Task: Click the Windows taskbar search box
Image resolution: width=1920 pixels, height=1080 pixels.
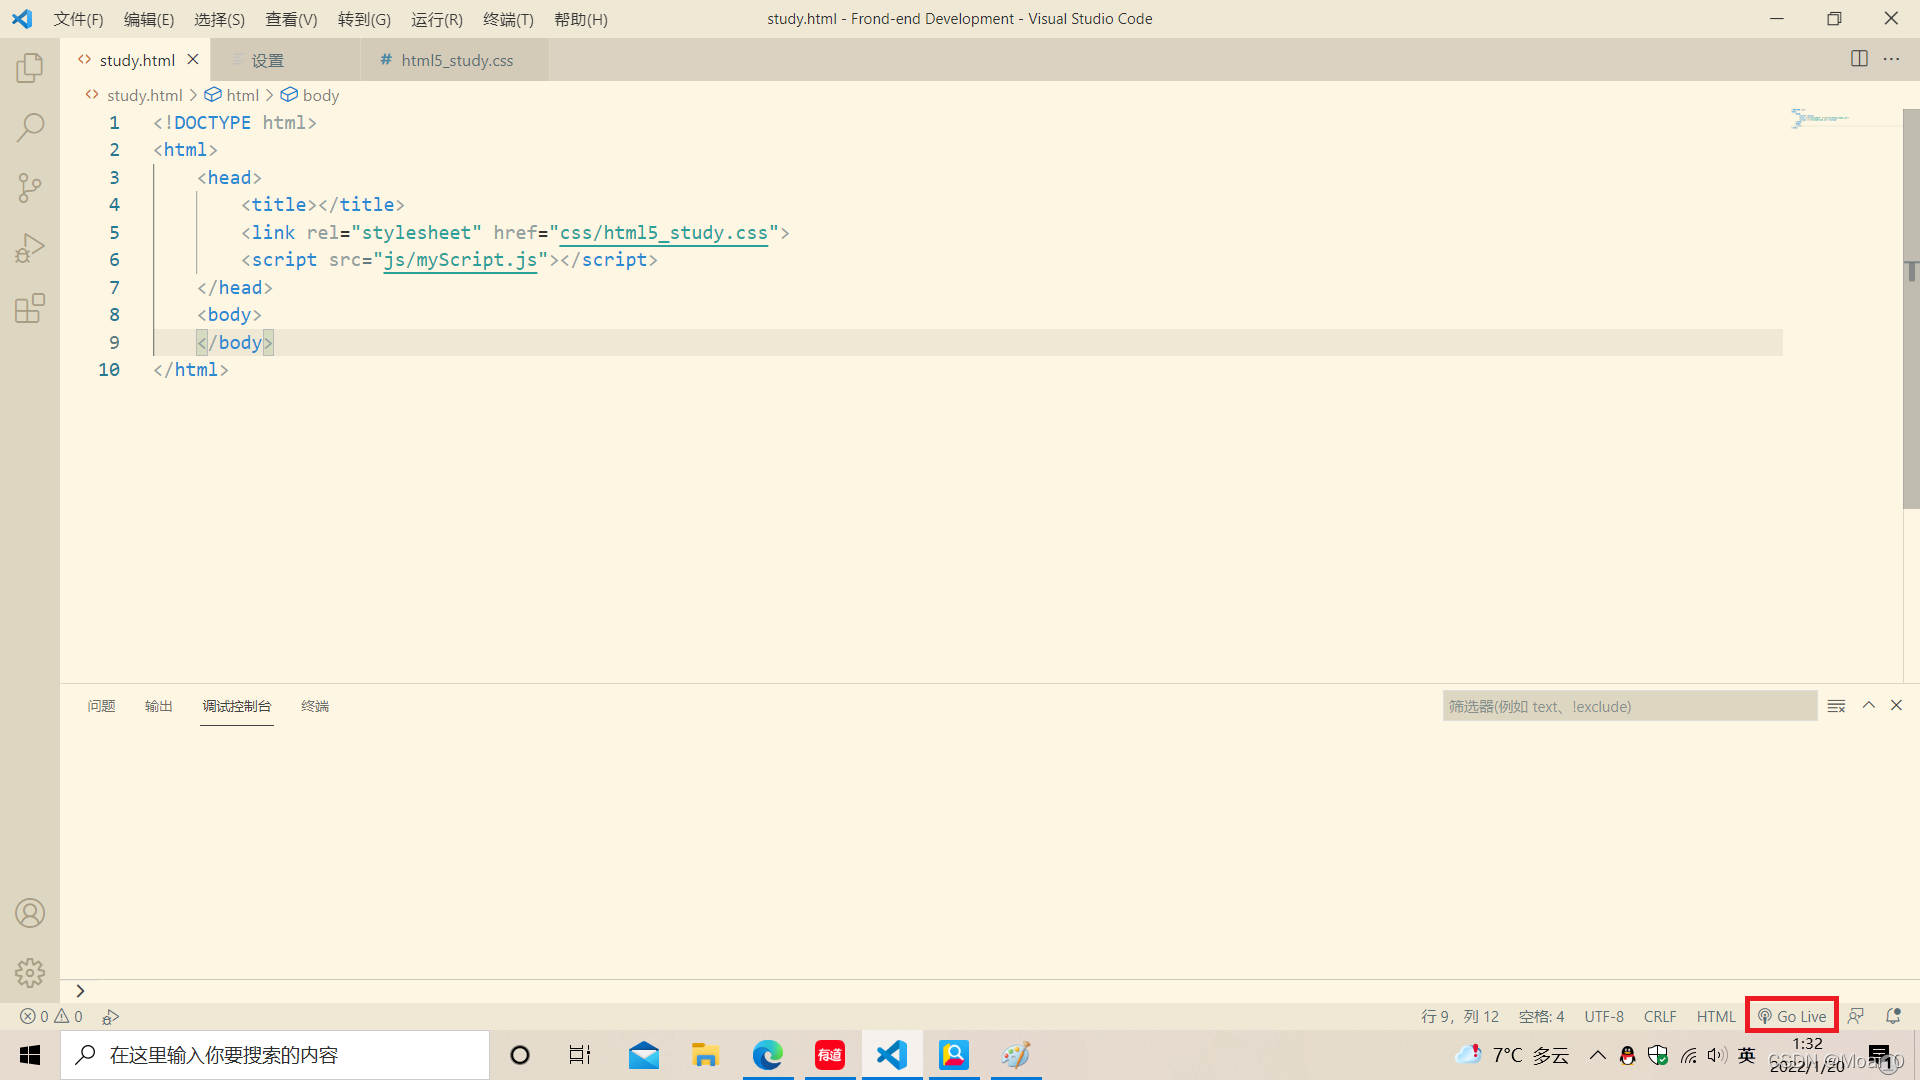Action: click(x=275, y=1055)
